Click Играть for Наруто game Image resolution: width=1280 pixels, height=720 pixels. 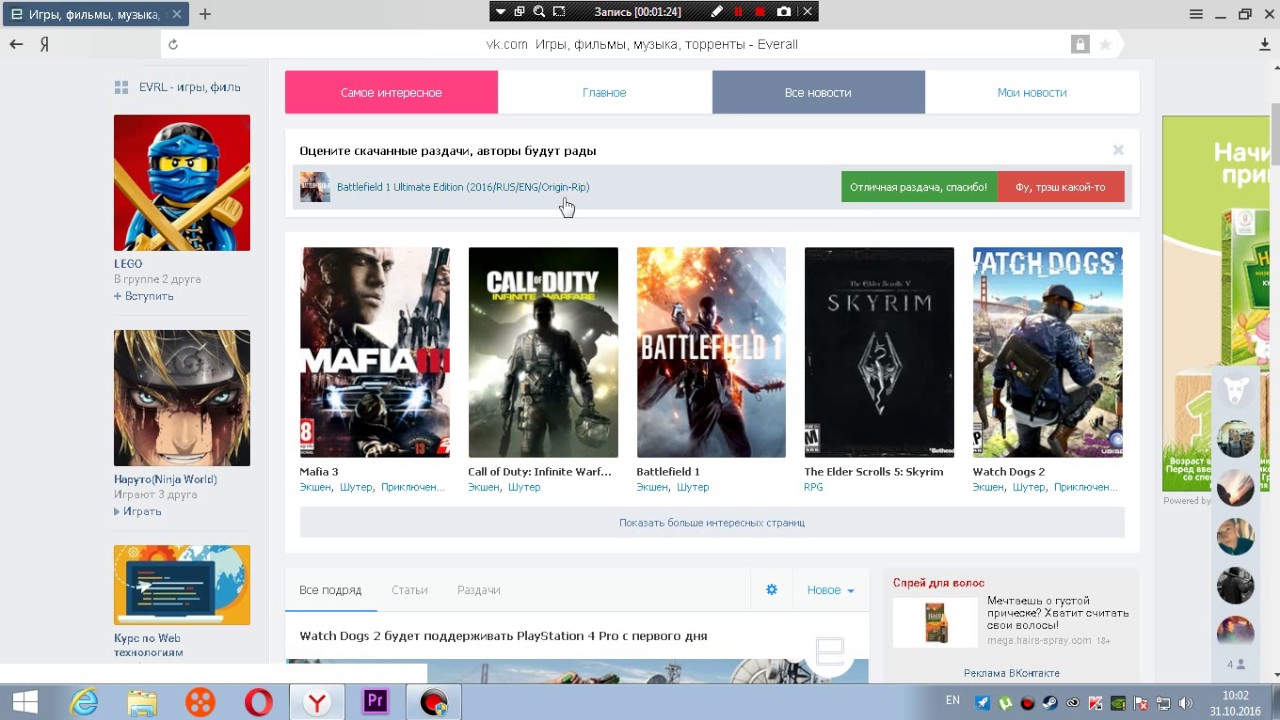click(x=138, y=511)
